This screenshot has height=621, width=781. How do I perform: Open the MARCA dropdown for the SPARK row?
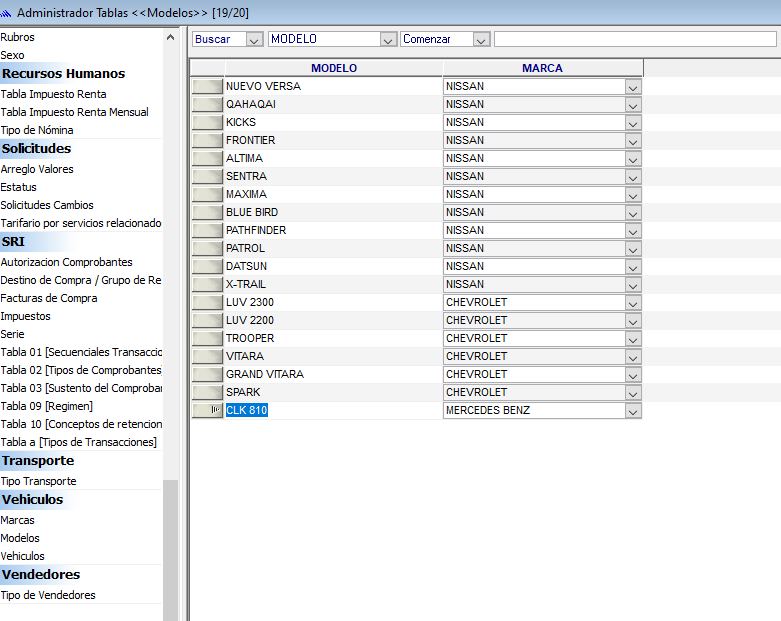click(632, 393)
